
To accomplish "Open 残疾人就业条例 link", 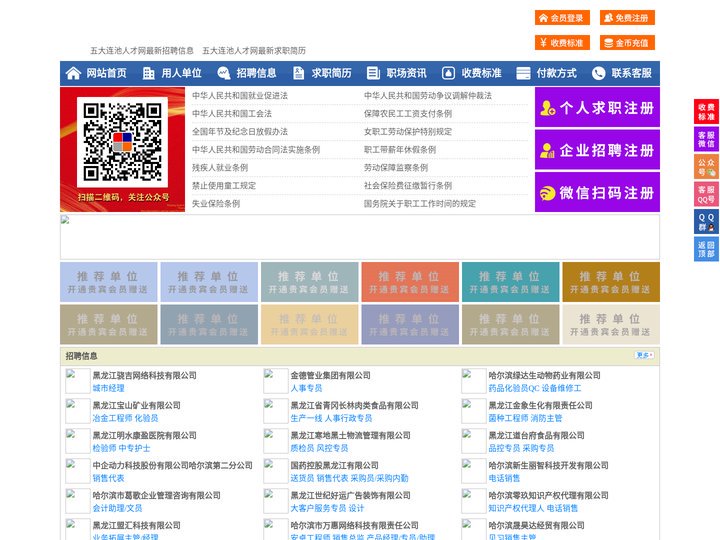I will pos(220,168).
